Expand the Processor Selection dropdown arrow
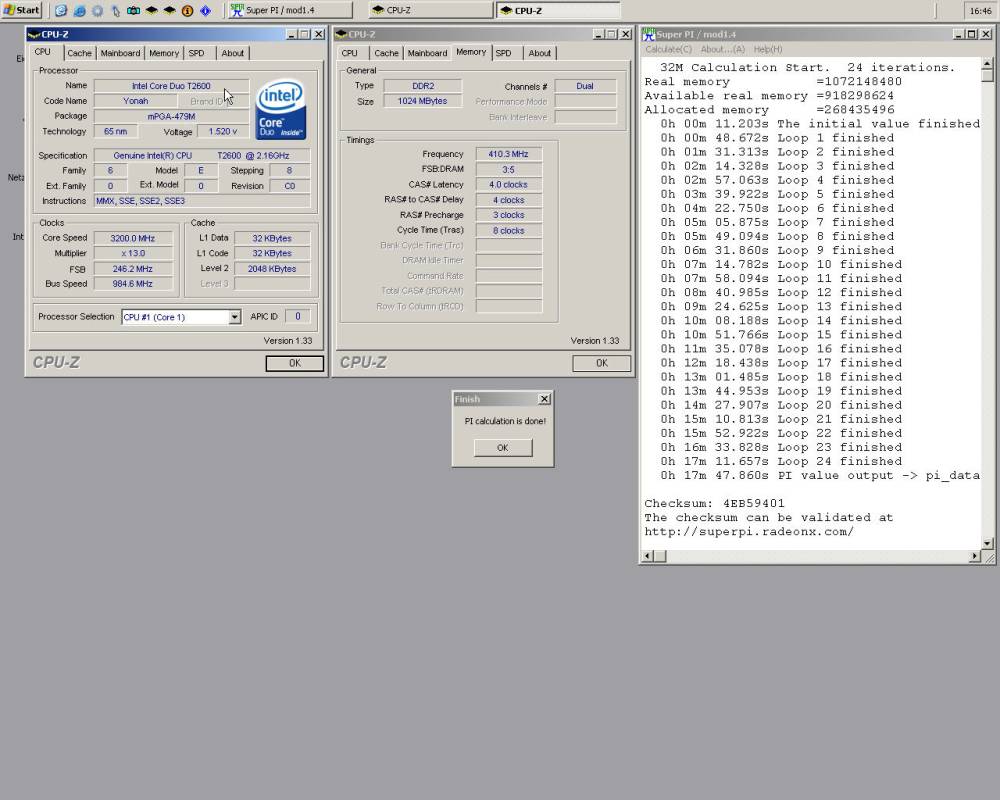This screenshot has width=1000, height=800. 235,317
